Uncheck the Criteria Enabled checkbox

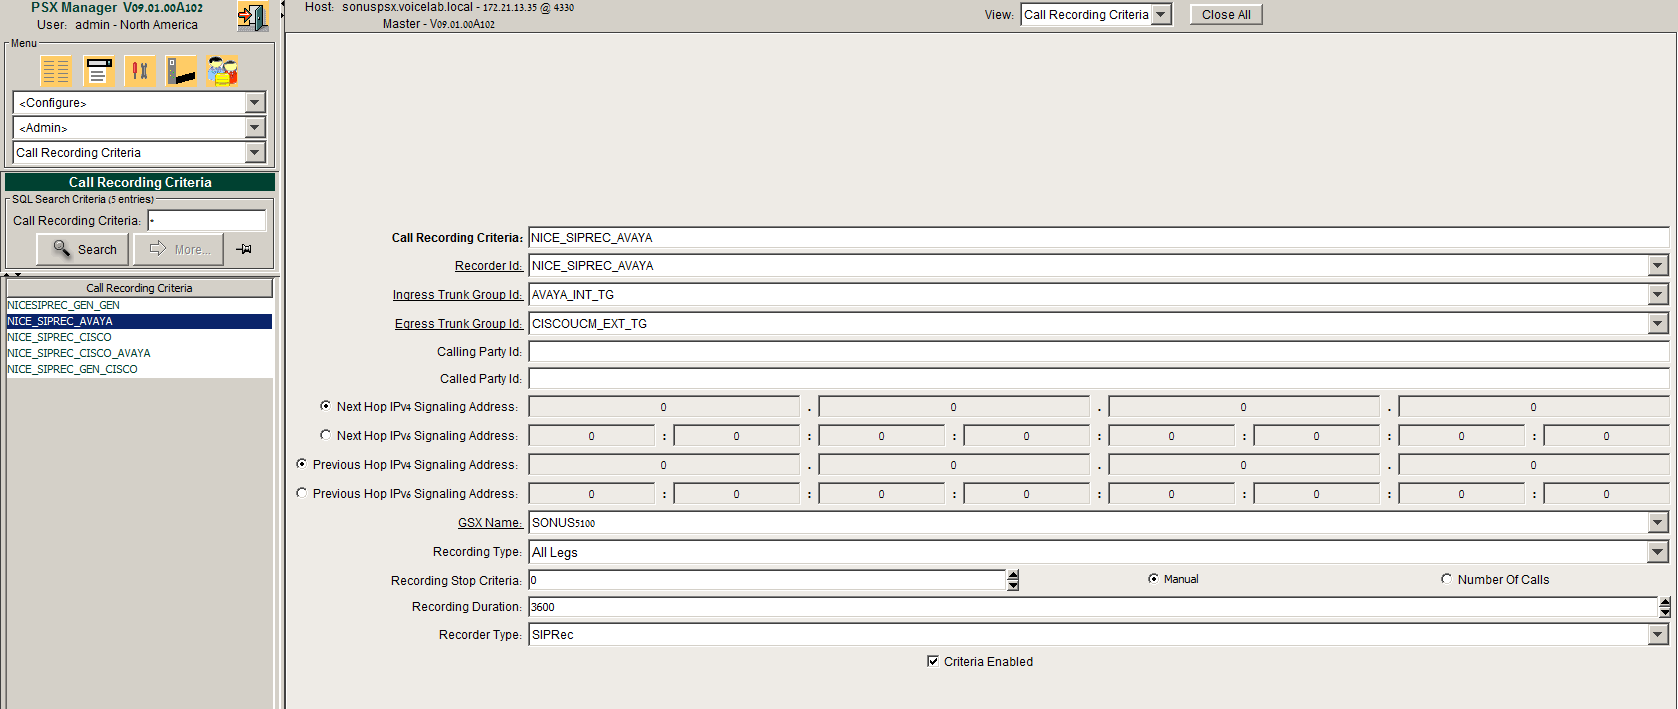pyautogui.click(x=933, y=661)
